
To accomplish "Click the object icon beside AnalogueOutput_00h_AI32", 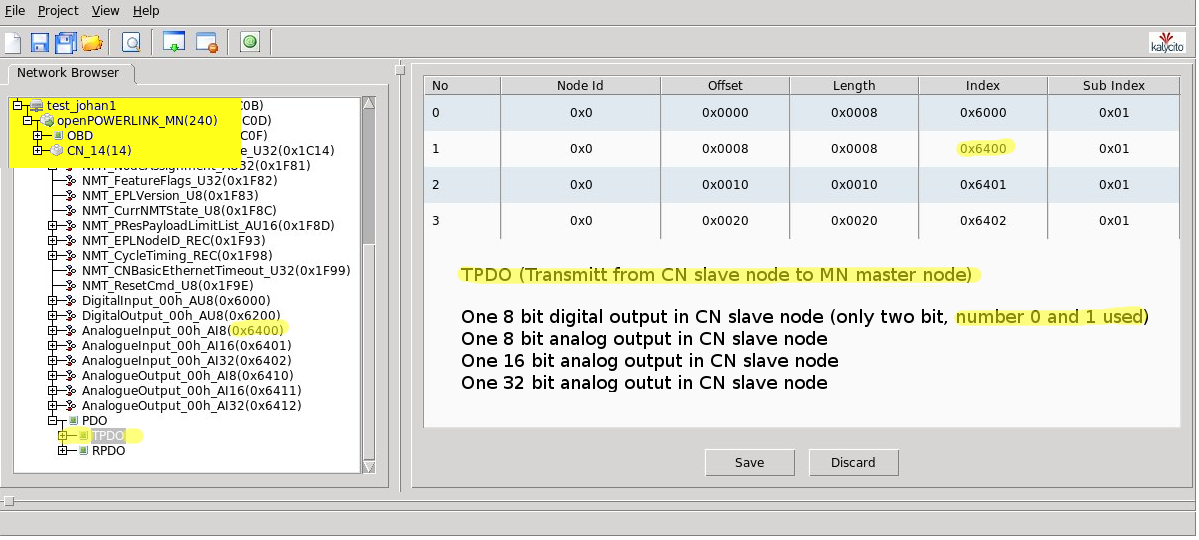I will [71, 406].
